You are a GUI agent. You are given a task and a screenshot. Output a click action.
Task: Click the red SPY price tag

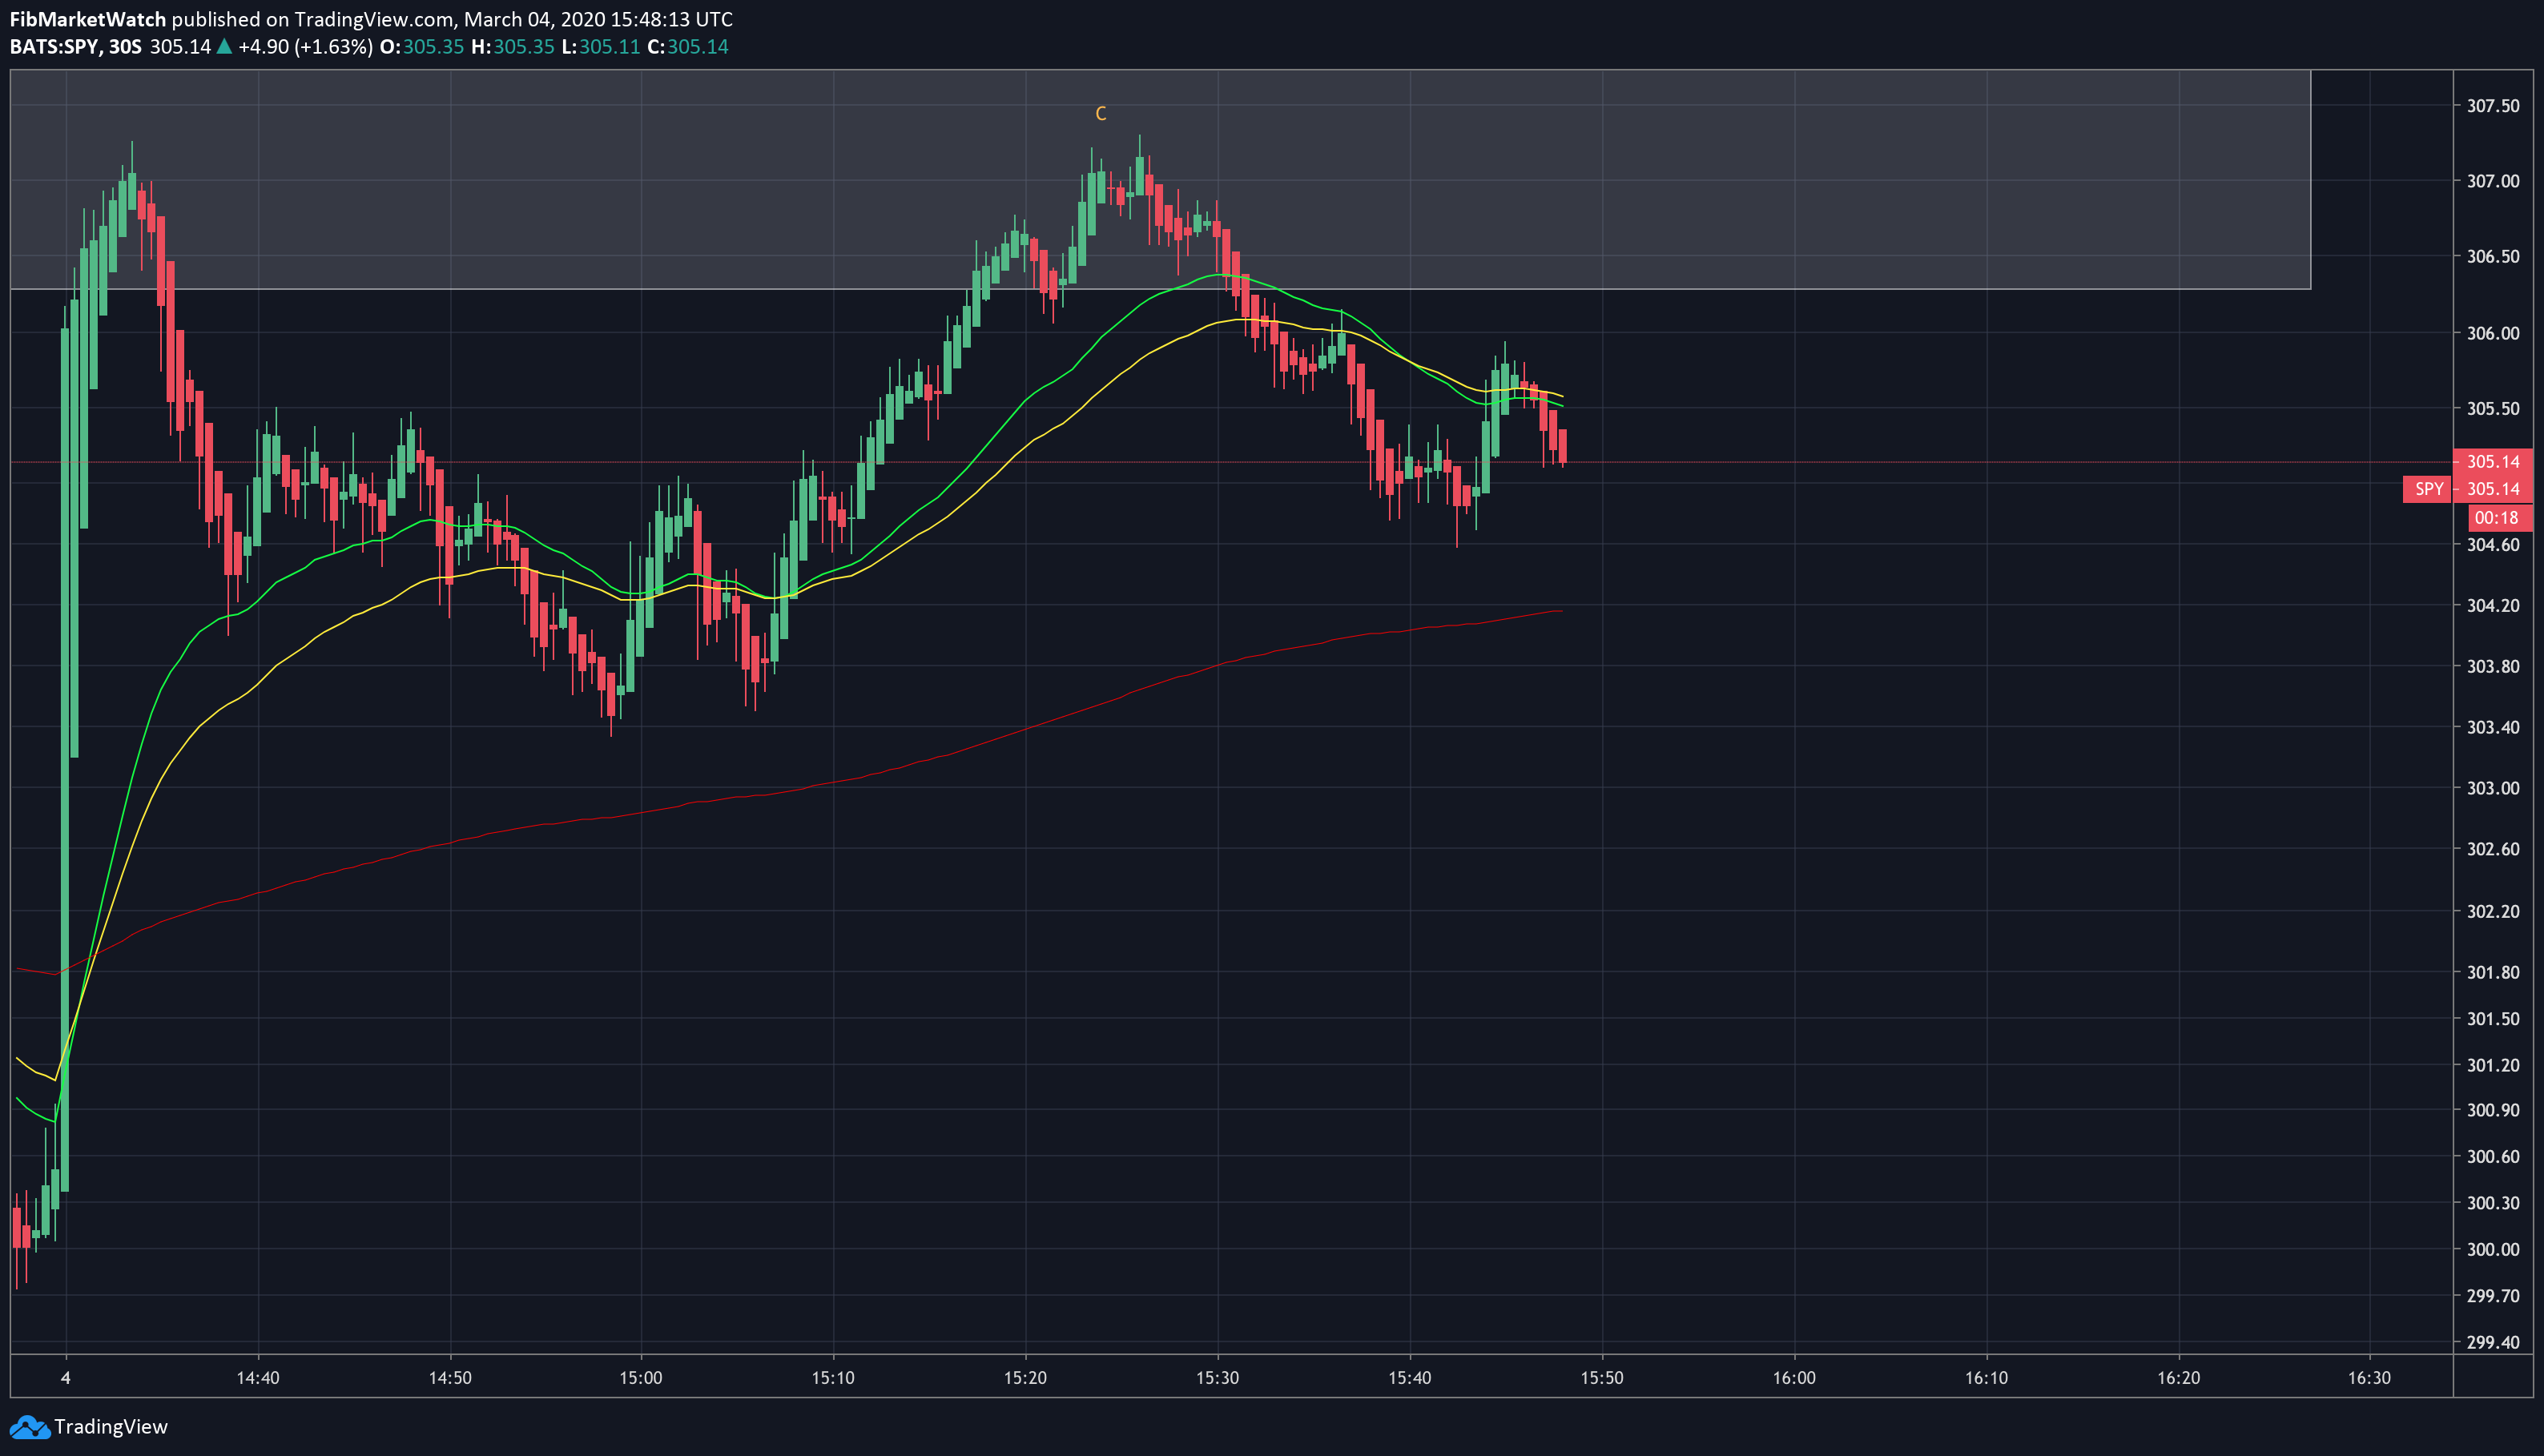click(2429, 489)
